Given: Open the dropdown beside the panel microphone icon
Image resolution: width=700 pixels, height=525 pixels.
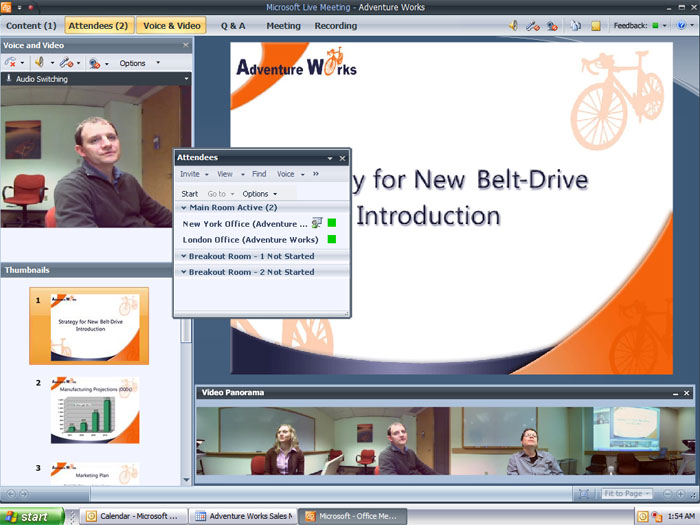Looking at the screenshot, I should 79,63.
